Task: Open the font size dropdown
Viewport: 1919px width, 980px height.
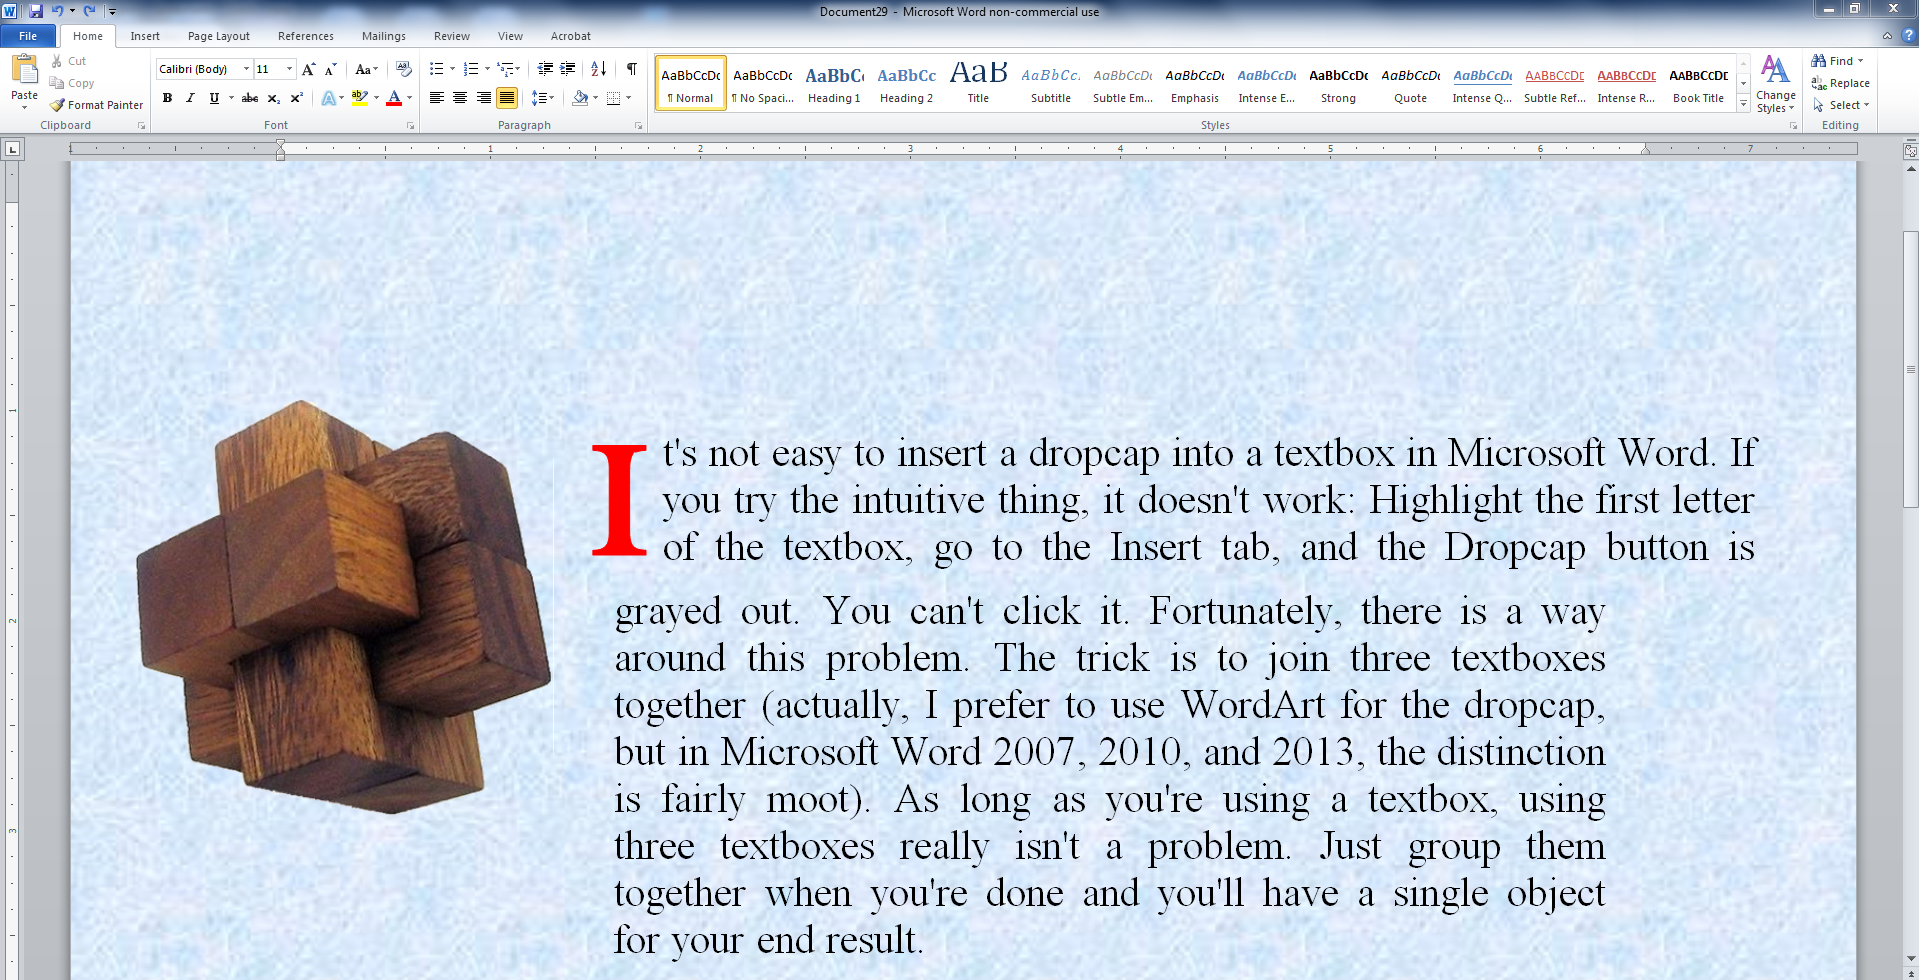Action: [290, 69]
